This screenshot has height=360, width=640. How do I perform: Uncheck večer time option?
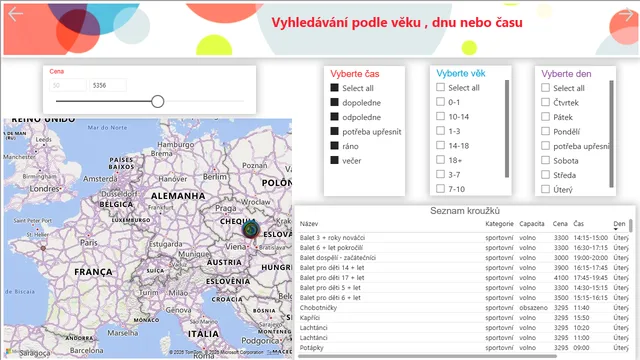pyautogui.click(x=334, y=160)
